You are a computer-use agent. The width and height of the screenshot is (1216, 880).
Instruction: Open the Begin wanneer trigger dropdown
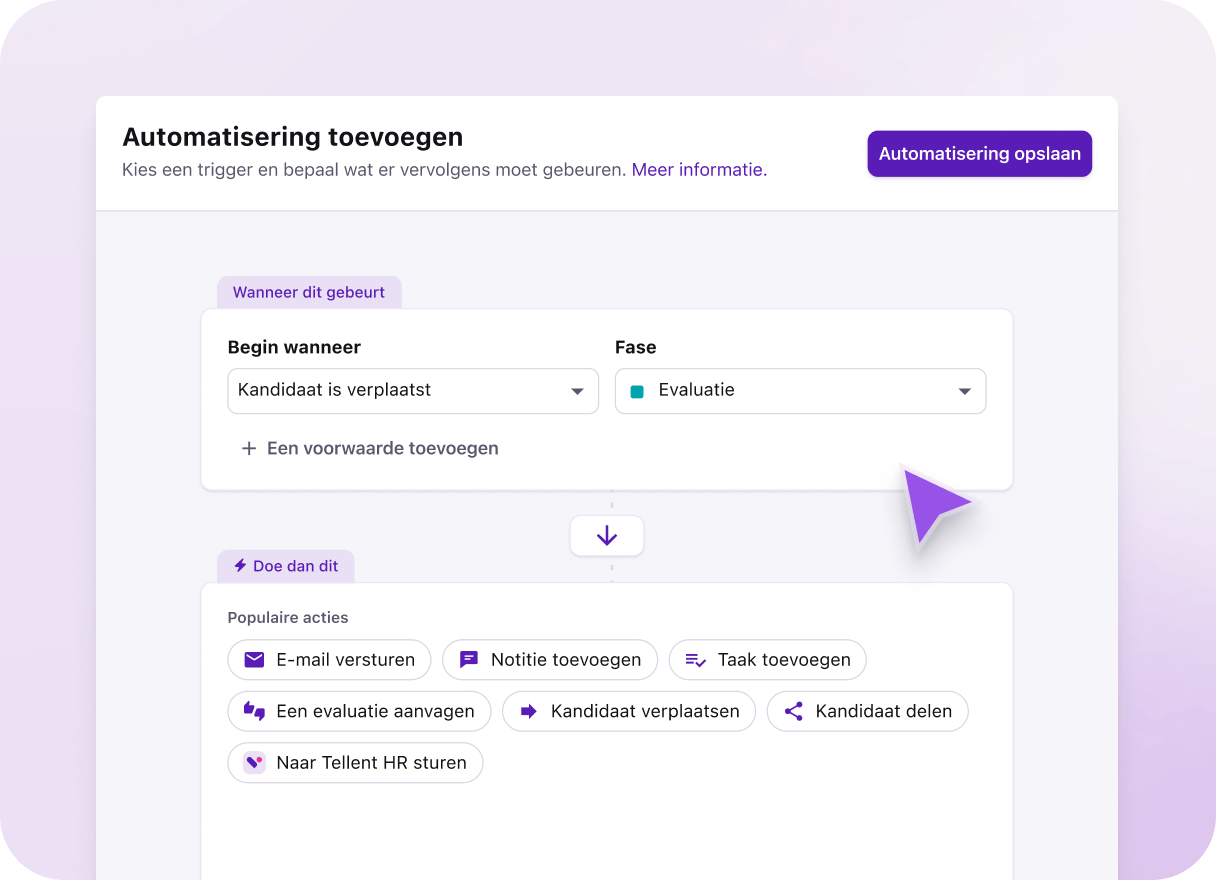pos(413,391)
